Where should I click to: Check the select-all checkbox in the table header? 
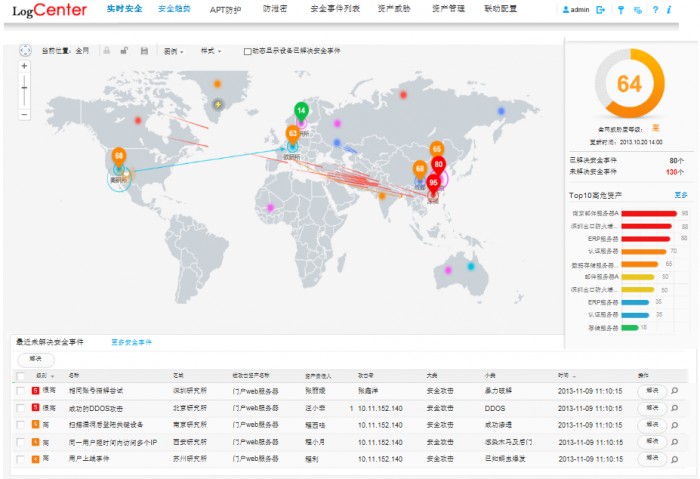(x=21, y=376)
